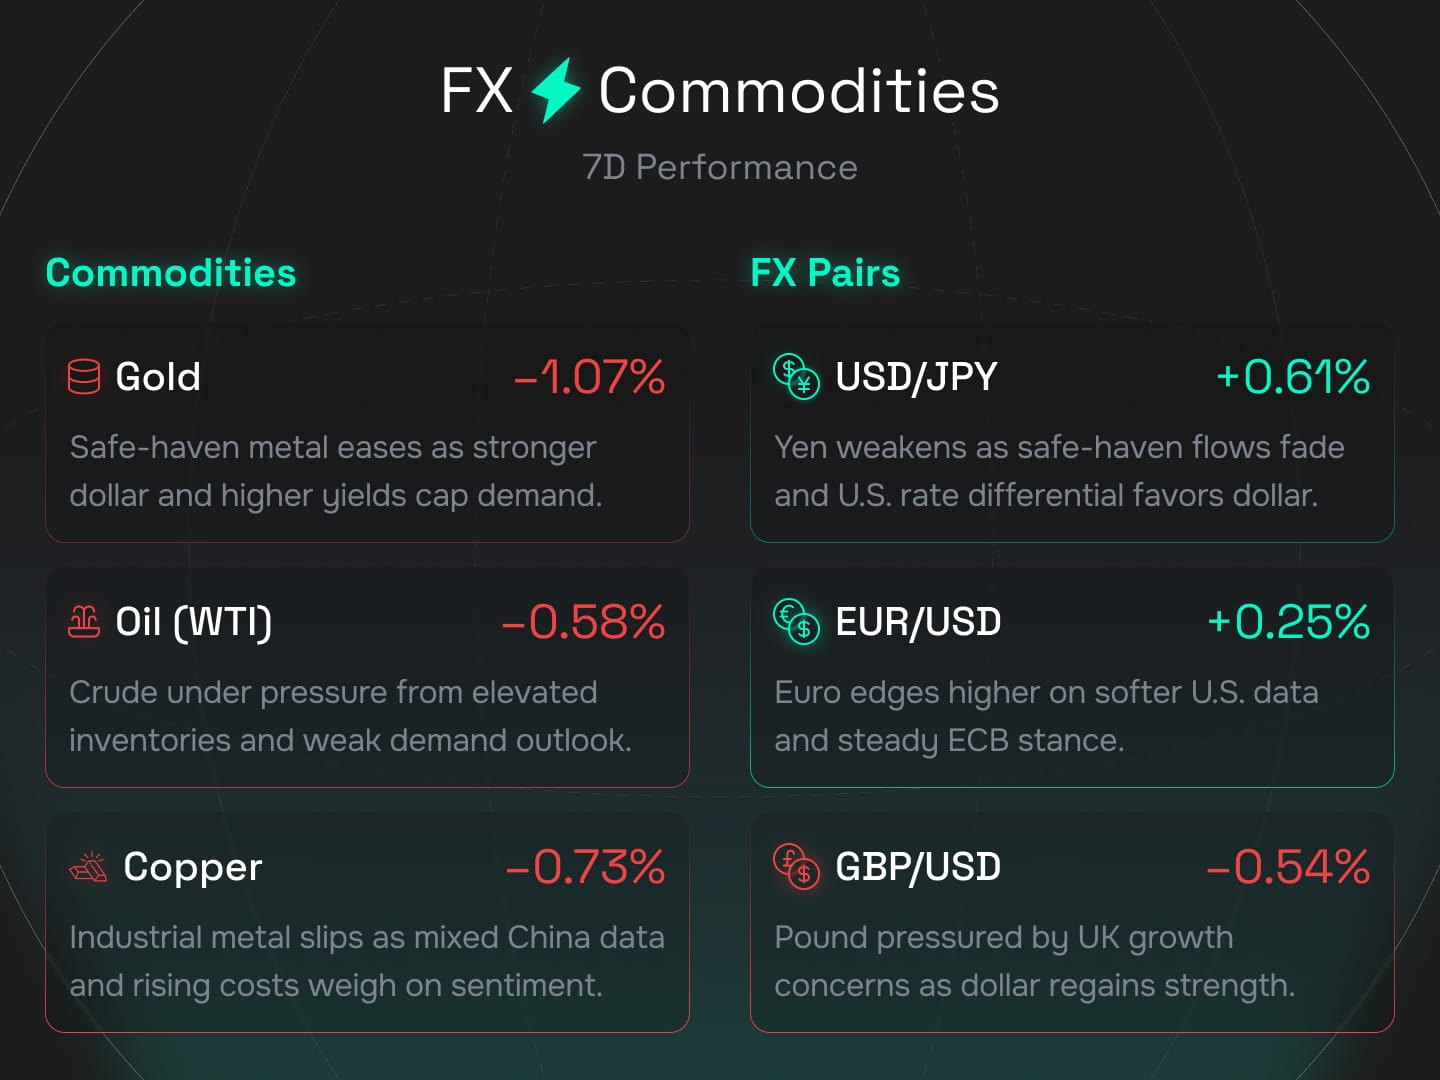
Task: Click the EUR/USD card description text
Action: (1046, 716)
